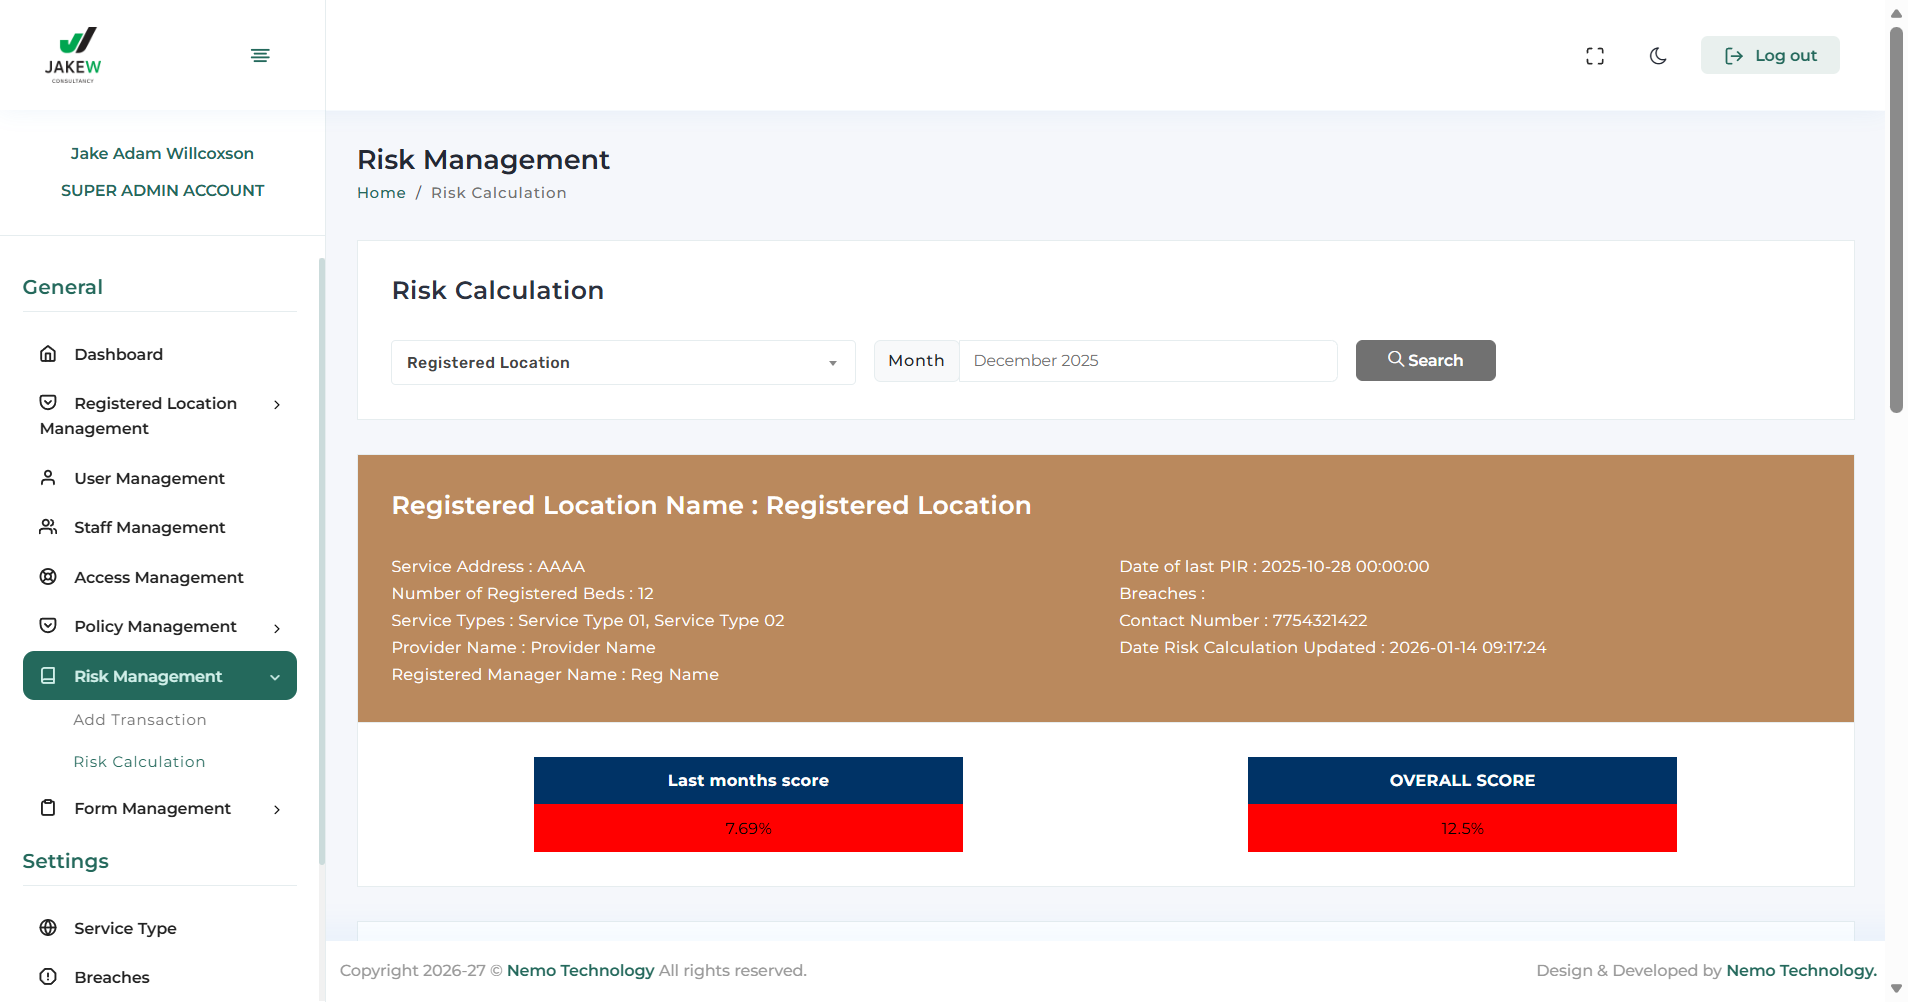The height and width of the screenshot is (1002, 1908).
Task: Click the Staff Management people icon
Action: click(x=48, y=527)
